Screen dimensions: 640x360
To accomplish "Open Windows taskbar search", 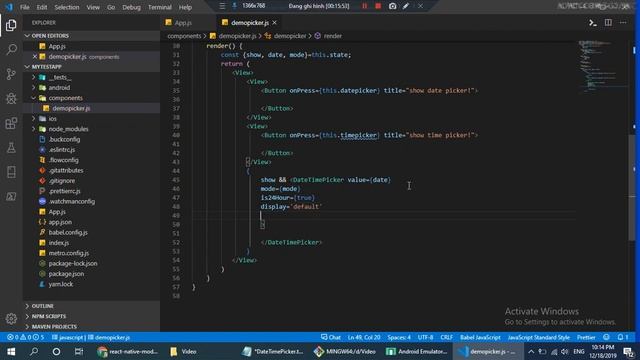I will 34,351.
